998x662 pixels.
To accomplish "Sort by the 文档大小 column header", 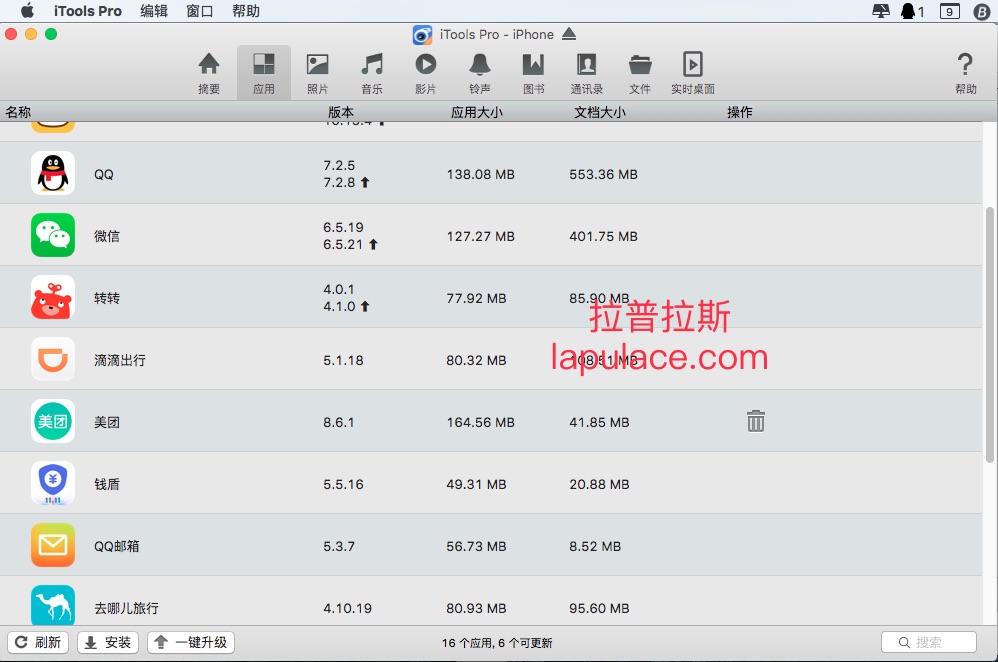I will (600, 112).
